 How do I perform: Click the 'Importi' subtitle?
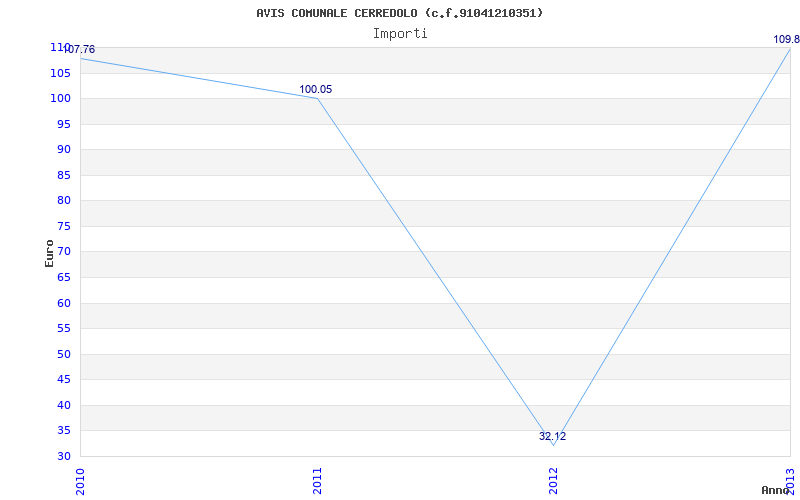[400, 34]
